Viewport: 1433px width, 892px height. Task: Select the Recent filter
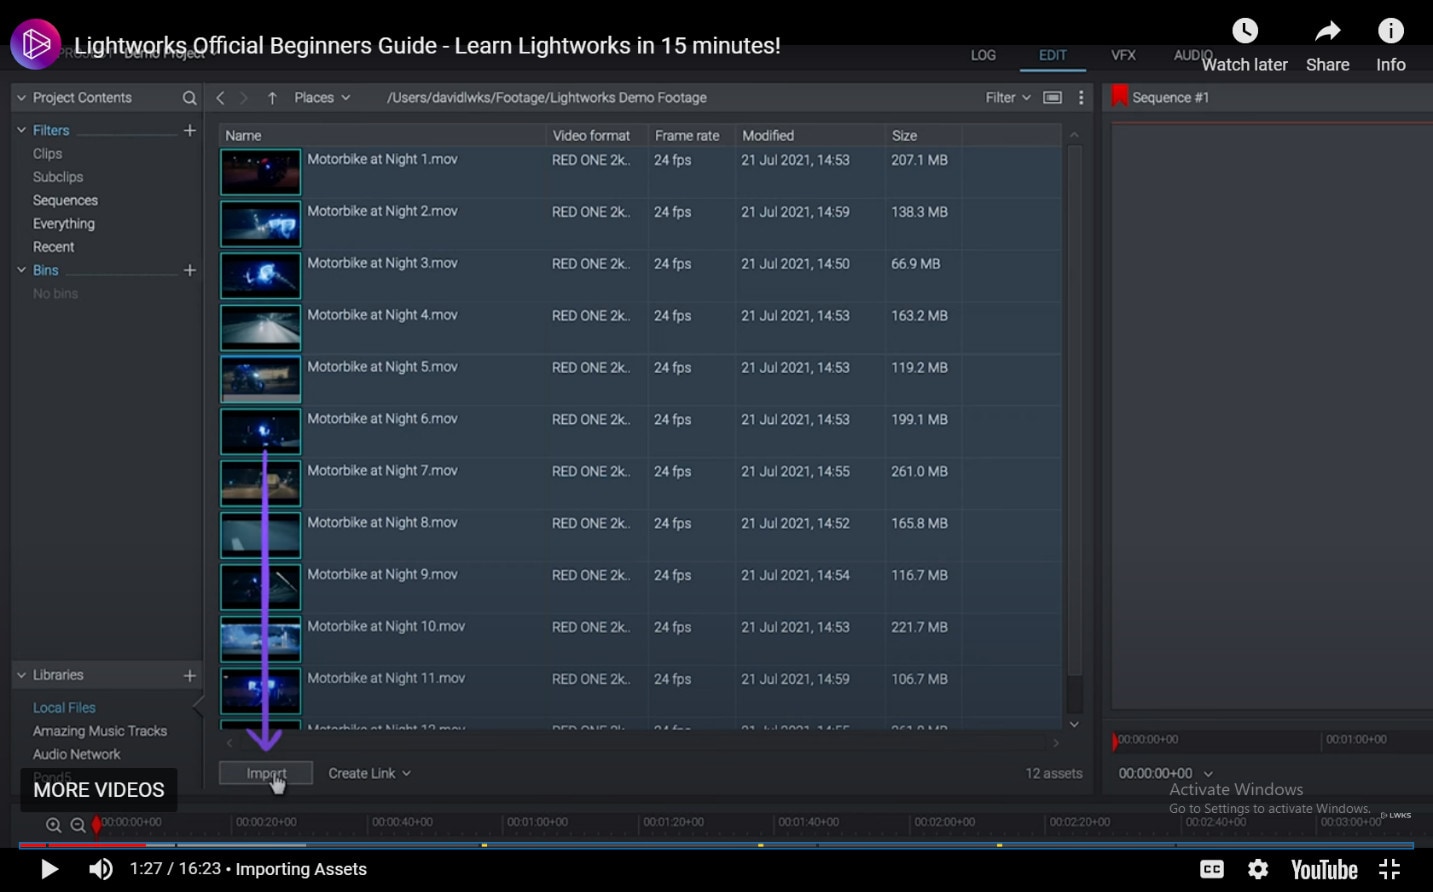tap(53, 247)
